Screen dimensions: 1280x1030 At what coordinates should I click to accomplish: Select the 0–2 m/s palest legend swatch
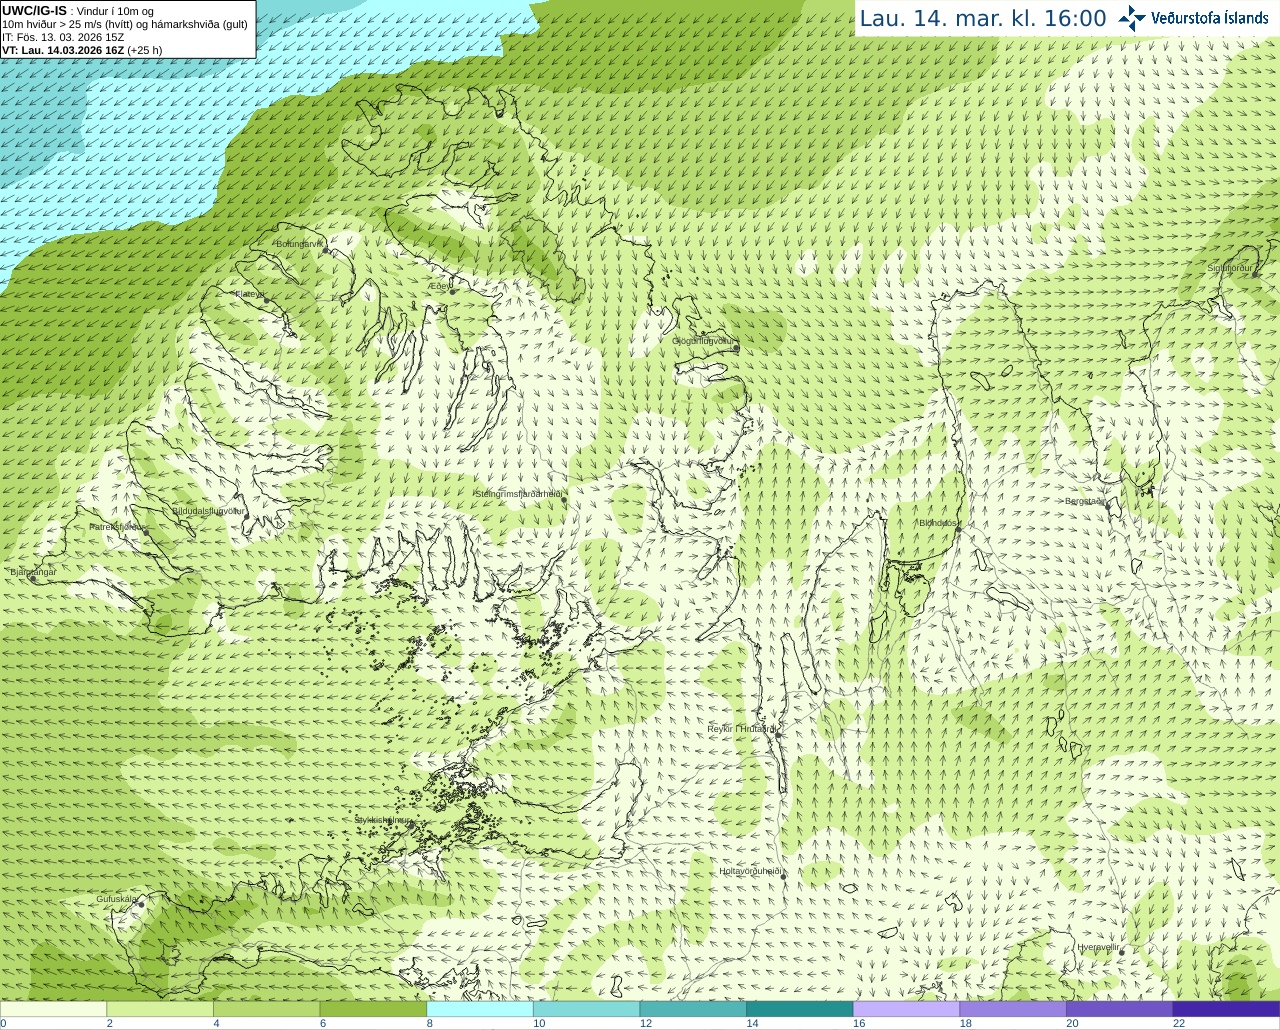[x=53, y=1009]
